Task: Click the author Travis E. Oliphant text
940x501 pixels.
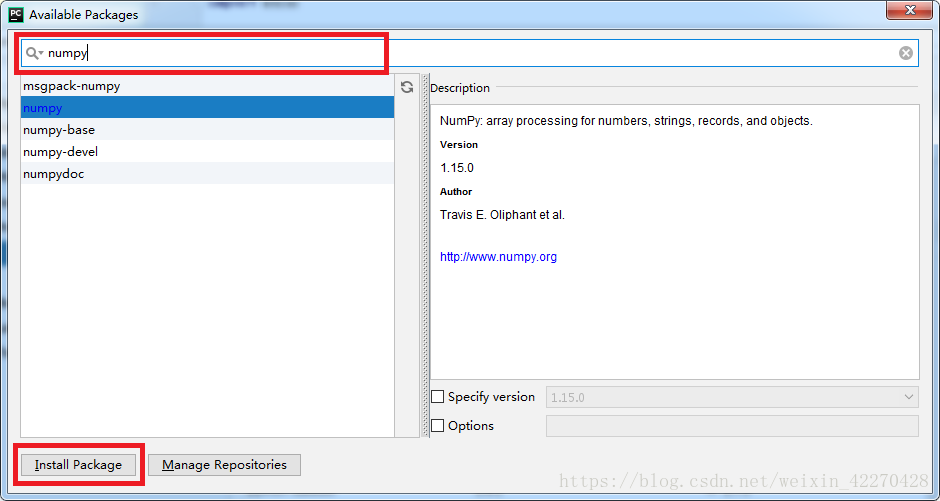Action: click(x=502, y=215)
